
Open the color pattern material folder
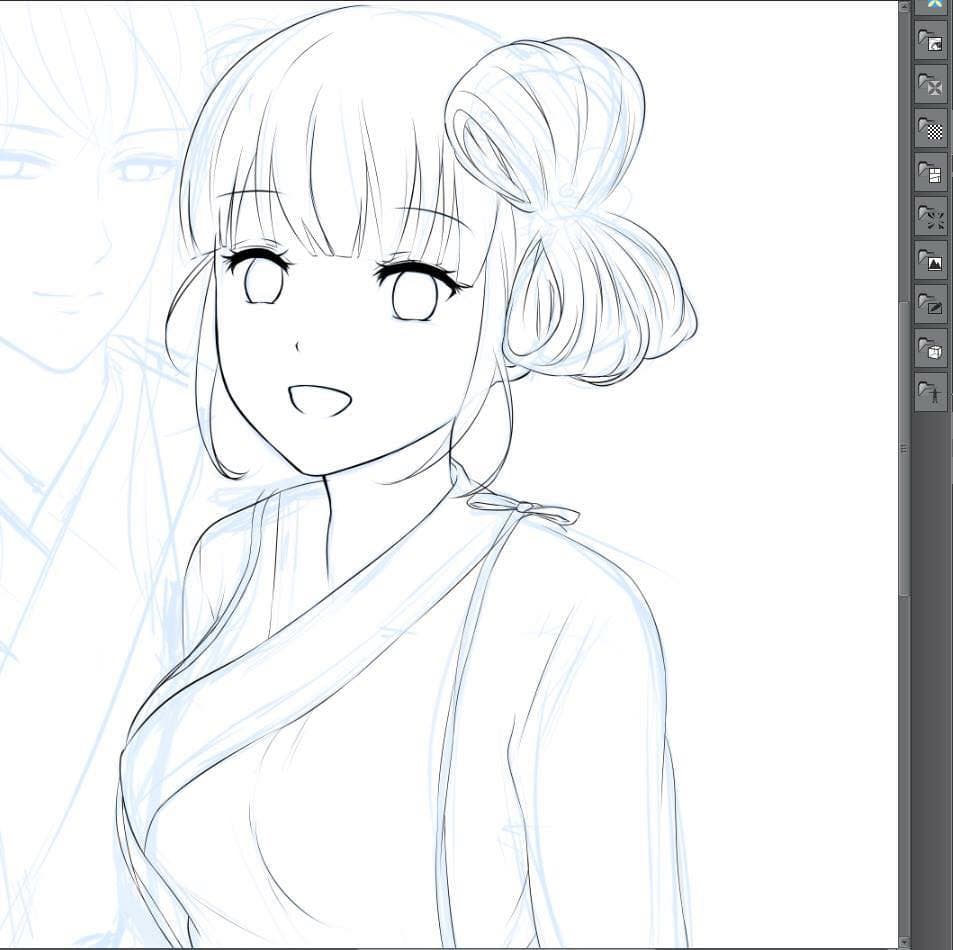pos(931,42)
